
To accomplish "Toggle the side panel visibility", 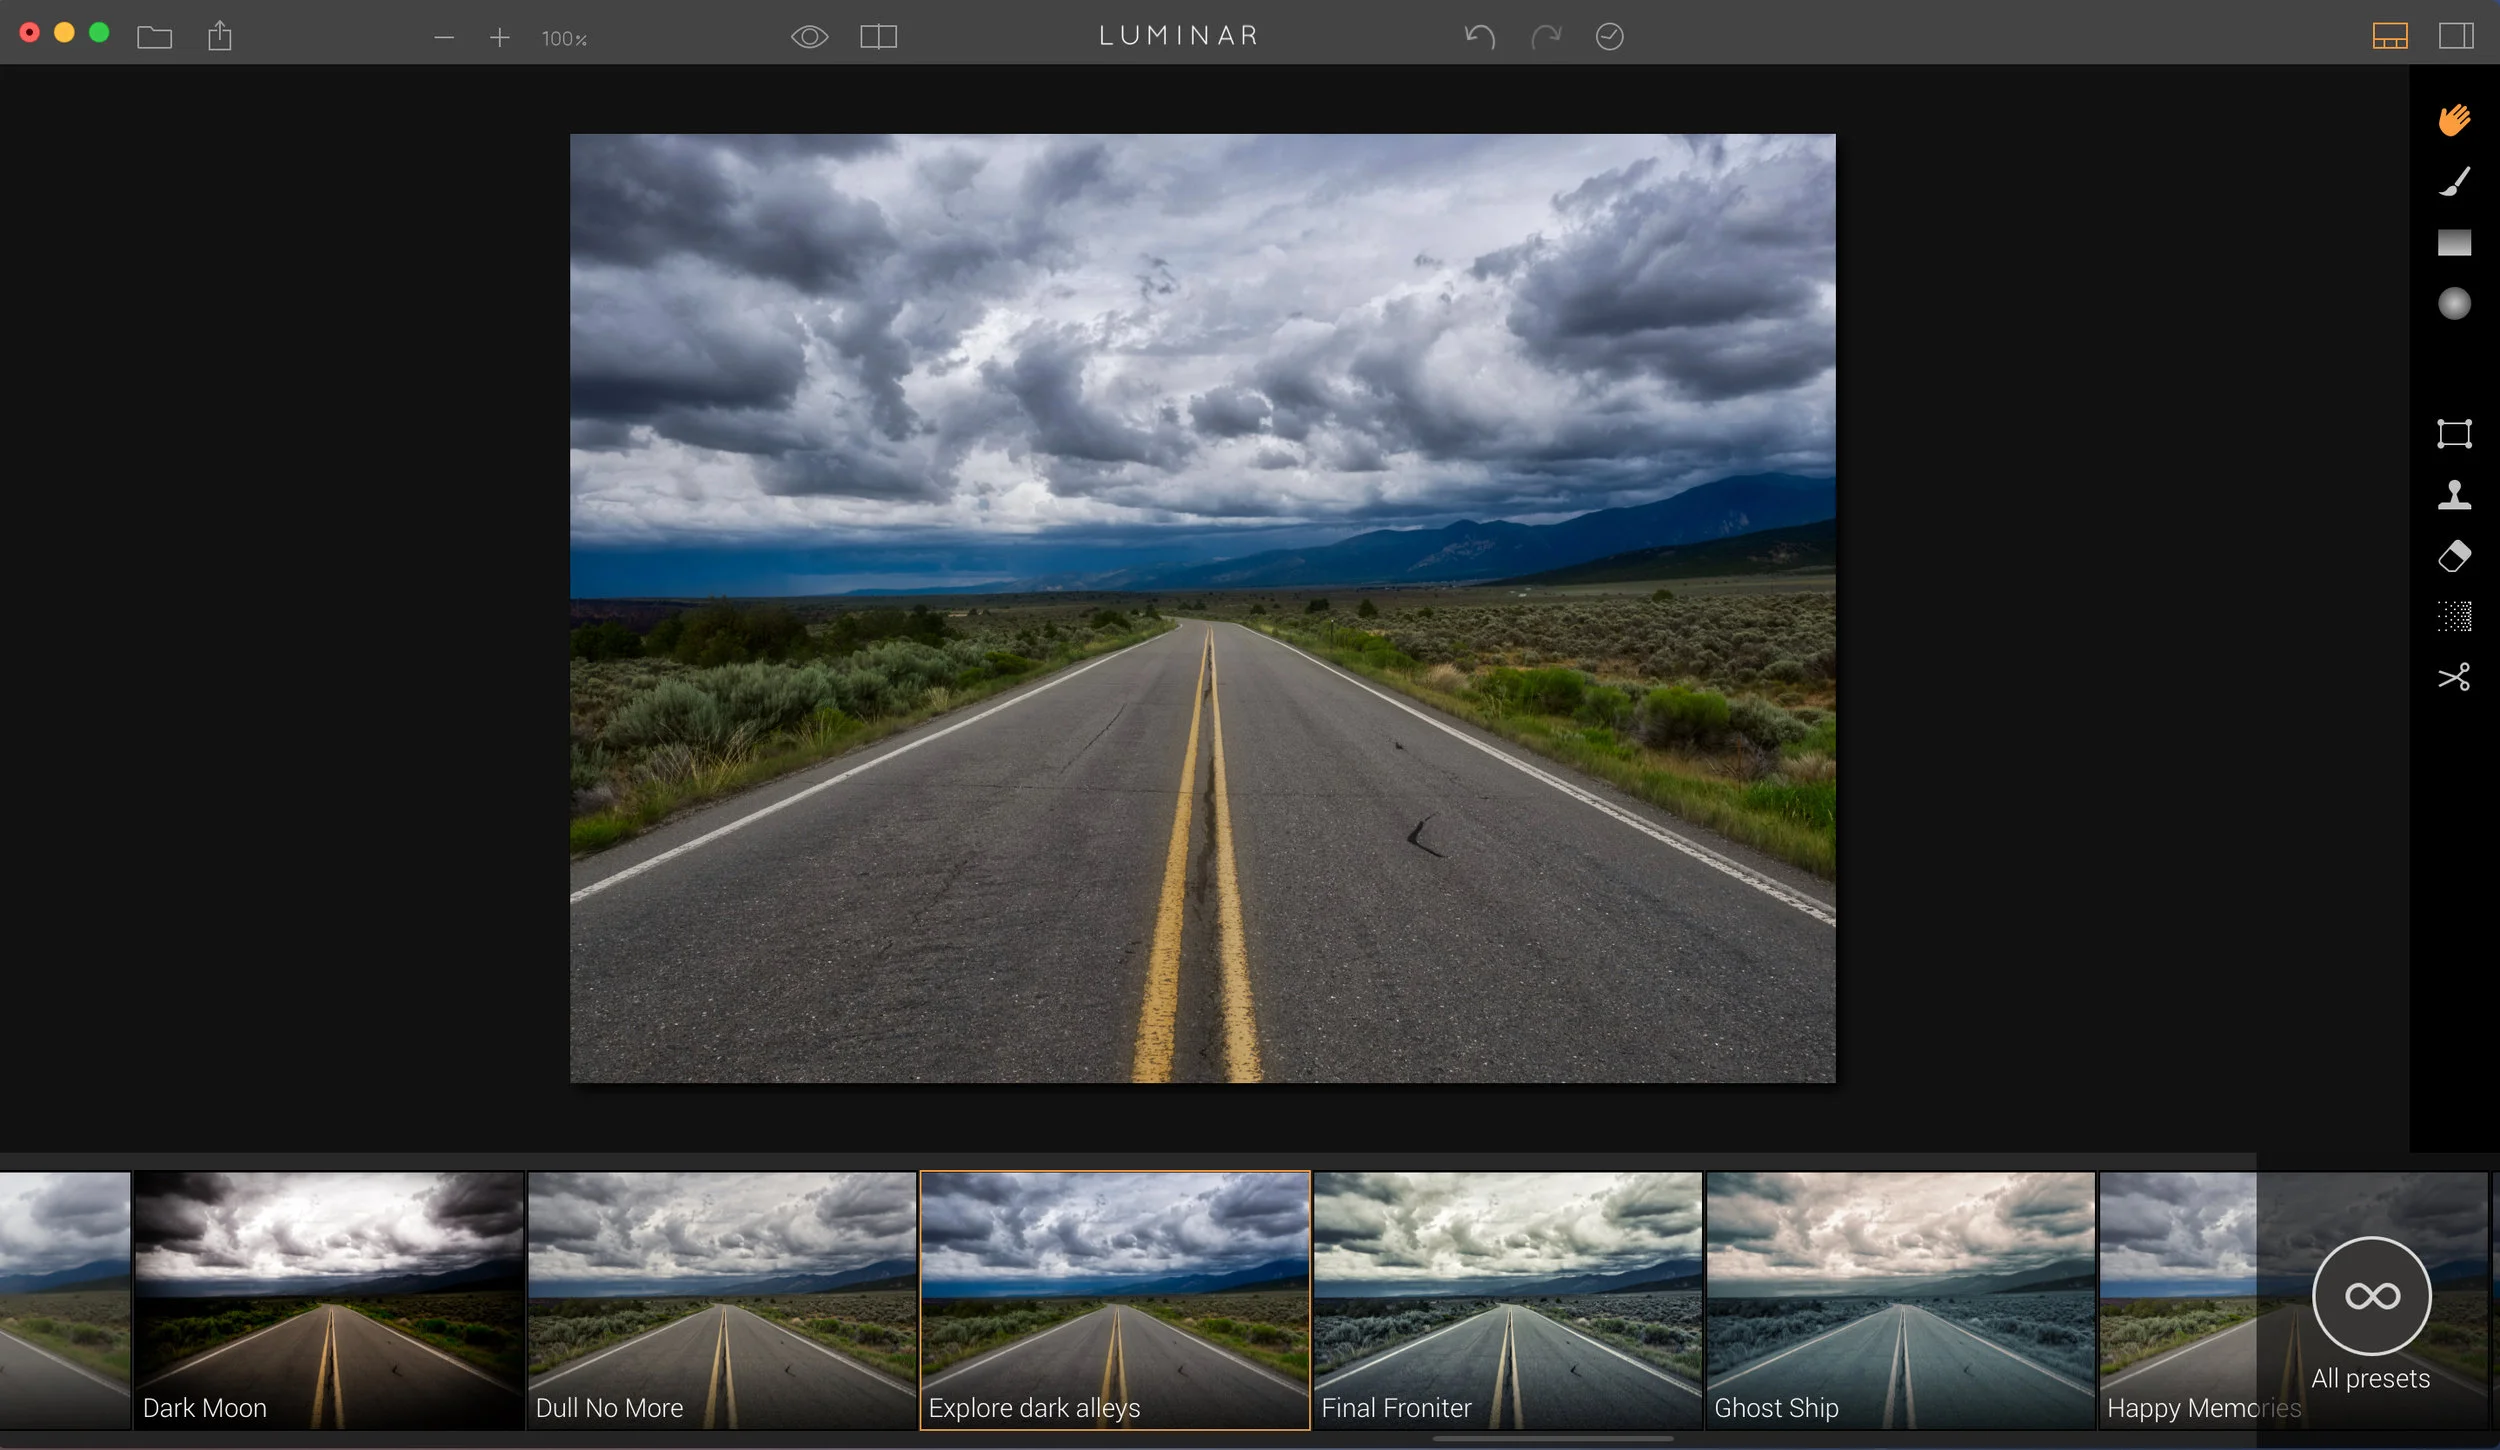I will click(x=2456, y=37).
